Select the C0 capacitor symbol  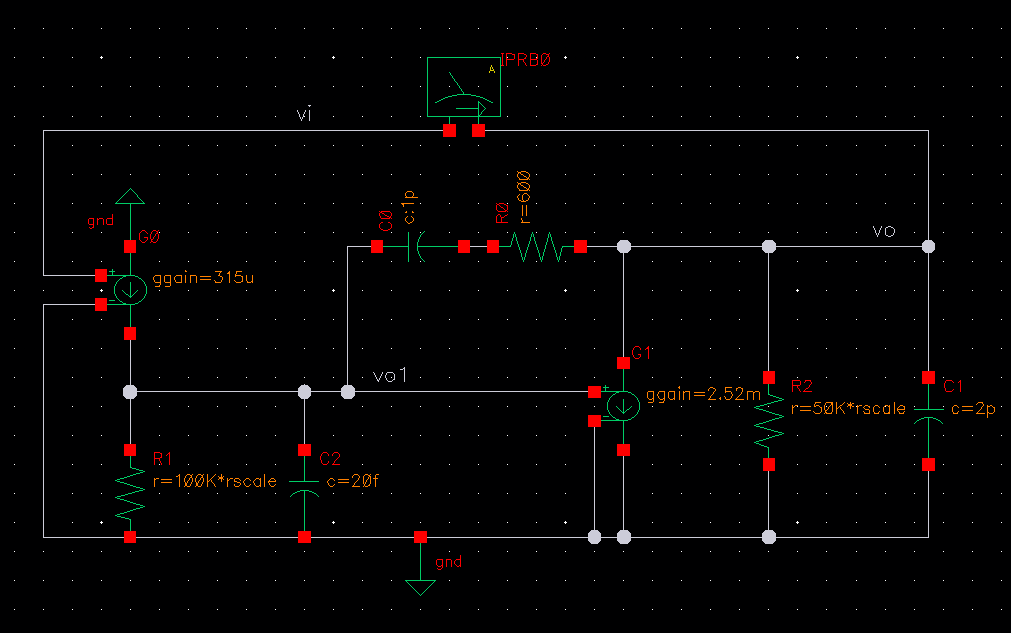tap(418, 246)
